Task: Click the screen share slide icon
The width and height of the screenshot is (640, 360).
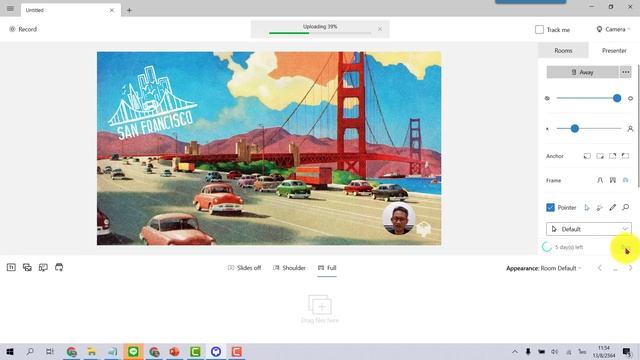Action: [27, 267]
